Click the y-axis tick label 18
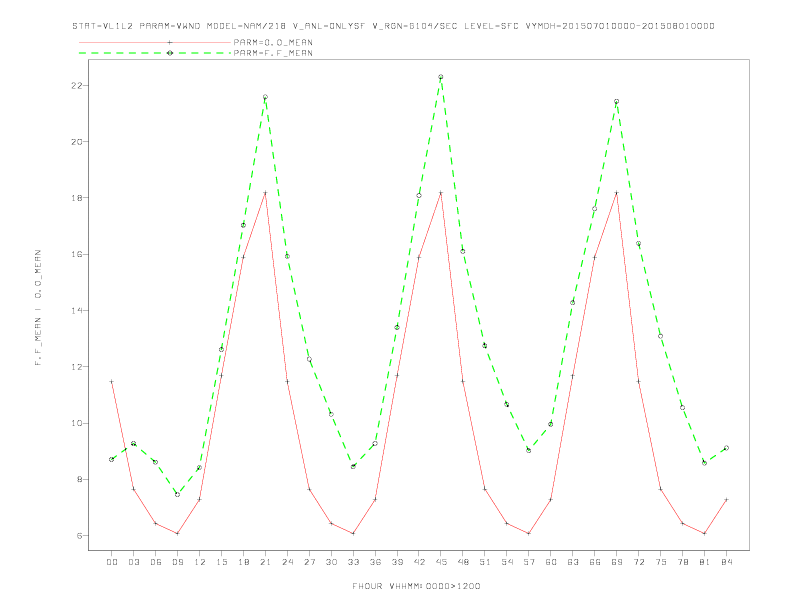792x612 pixels. point(77,198)
